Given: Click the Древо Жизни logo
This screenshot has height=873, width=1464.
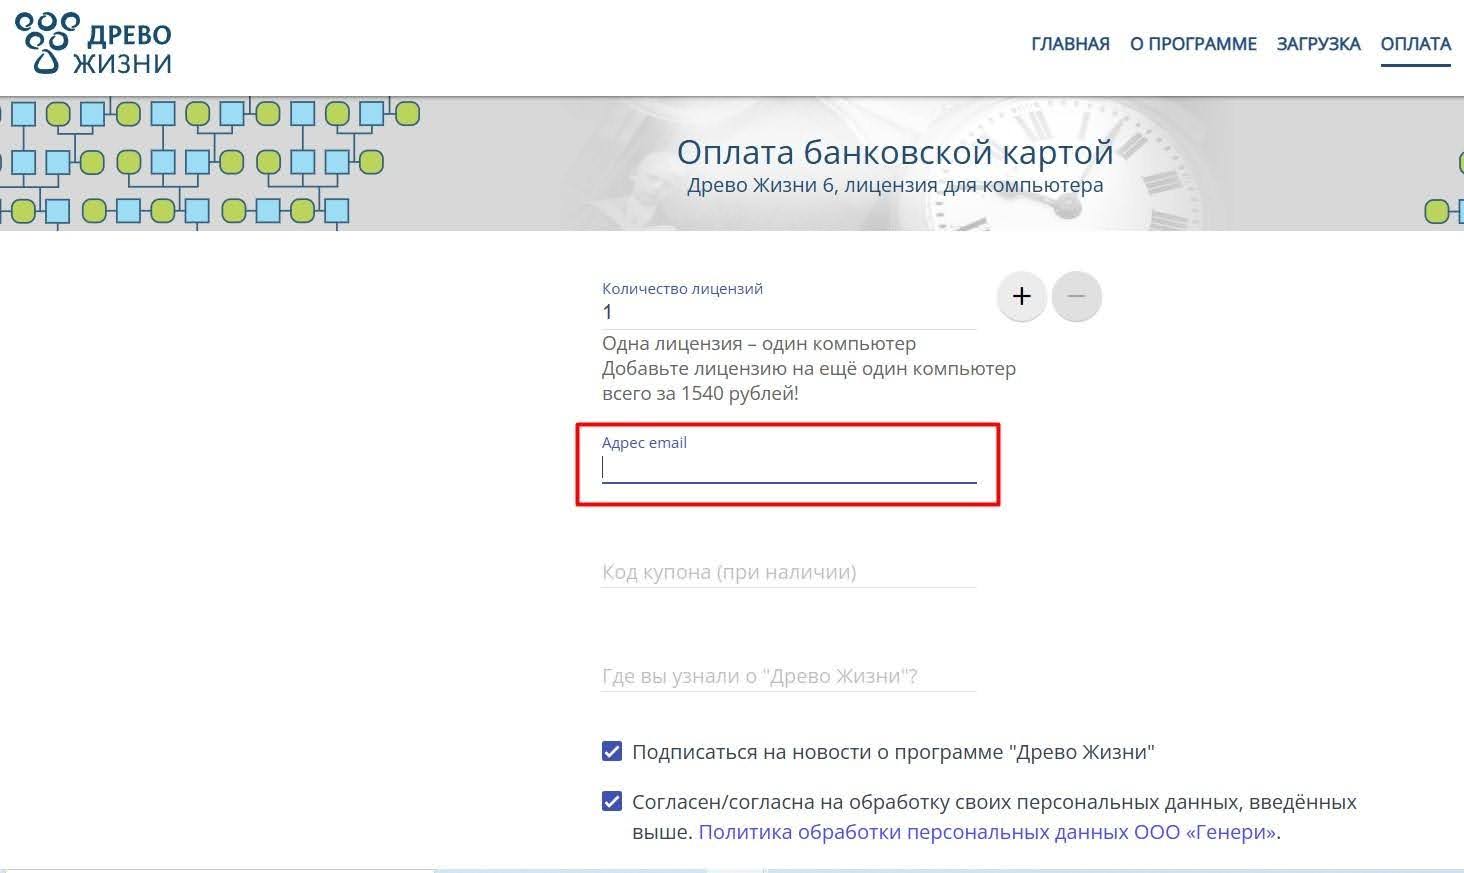Looking at the screenshot, I should (x=93, y=44).
